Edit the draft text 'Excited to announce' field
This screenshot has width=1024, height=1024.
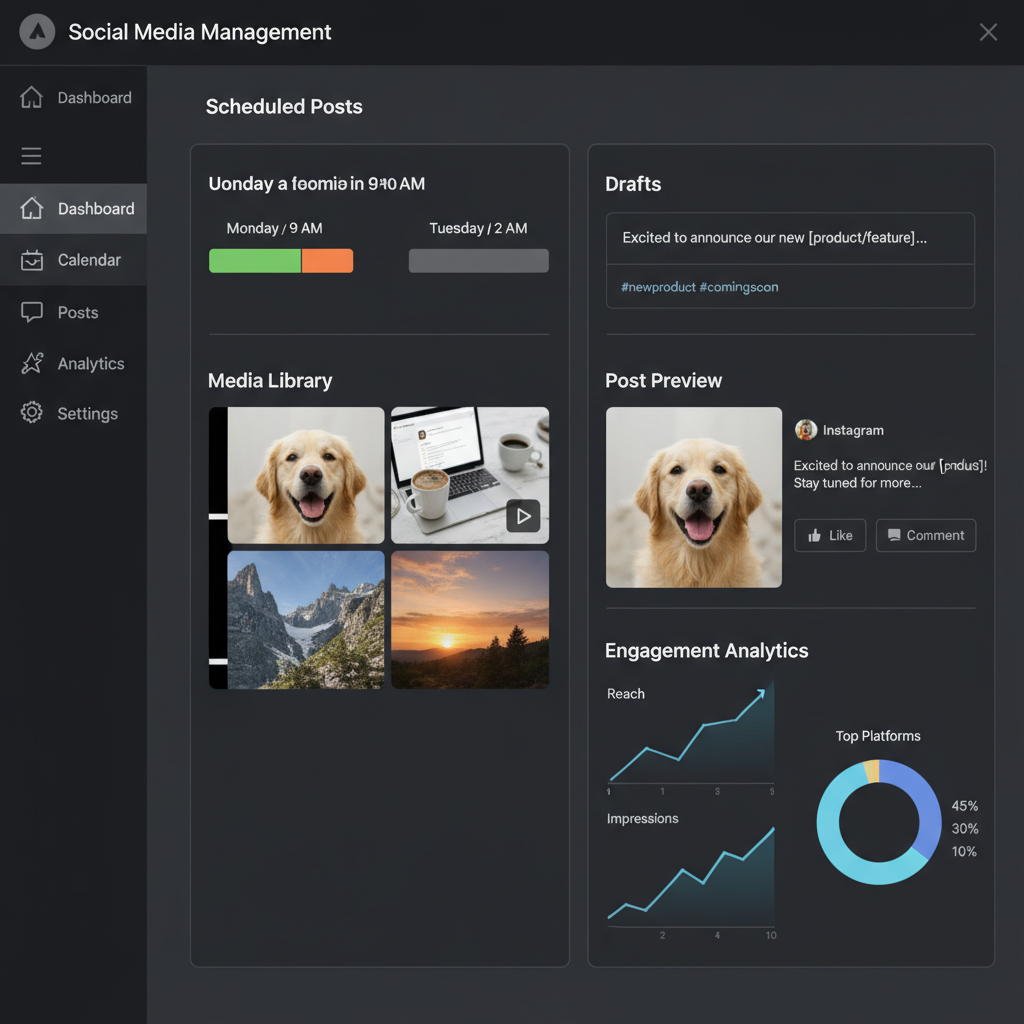tap(790, 238)
